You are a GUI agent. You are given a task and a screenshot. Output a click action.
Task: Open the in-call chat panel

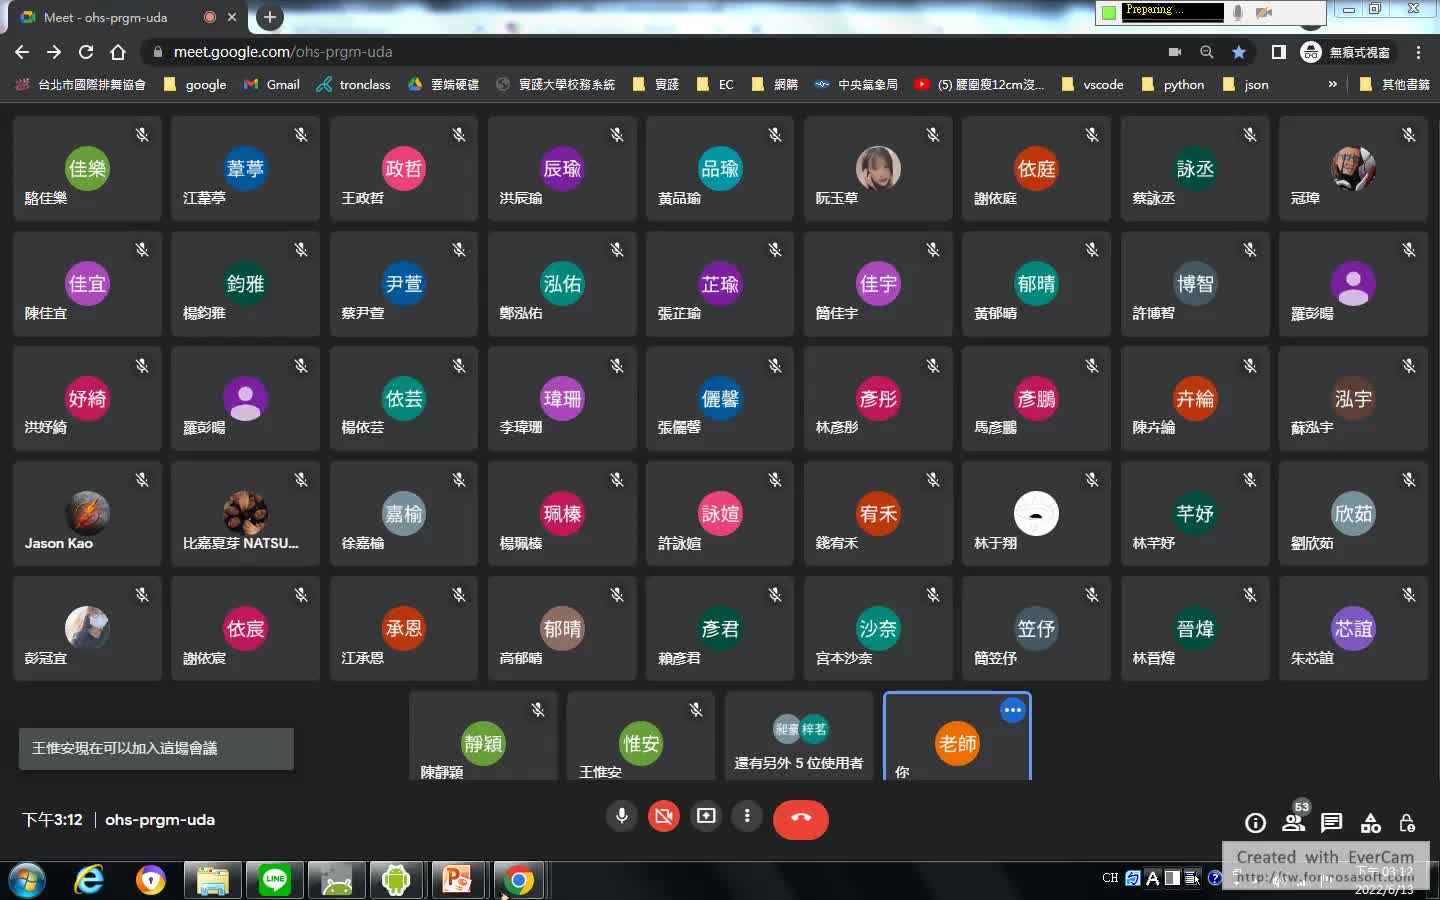coord(1331,822)
